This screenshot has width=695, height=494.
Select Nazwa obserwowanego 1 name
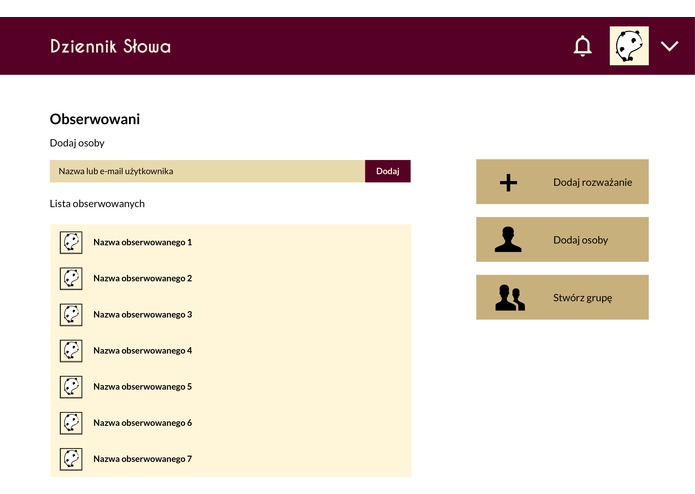(x=142, y=242)
